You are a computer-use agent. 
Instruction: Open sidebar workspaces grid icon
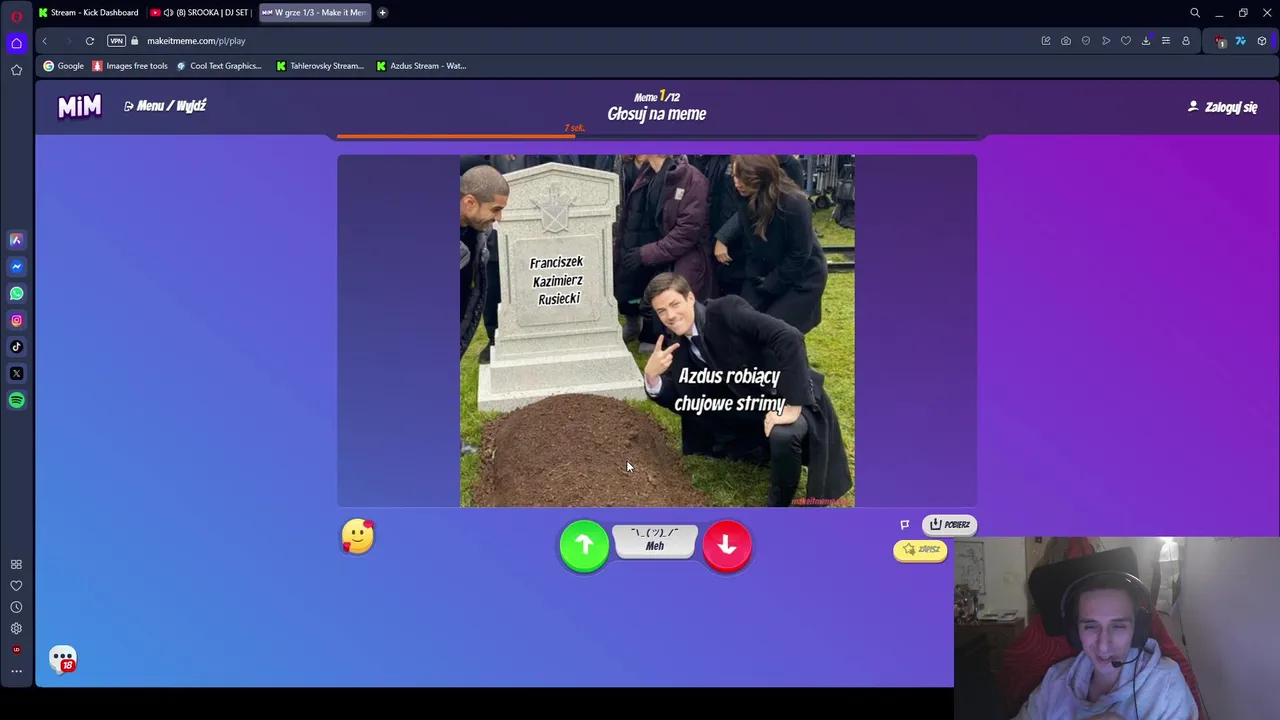coord(16,564)
